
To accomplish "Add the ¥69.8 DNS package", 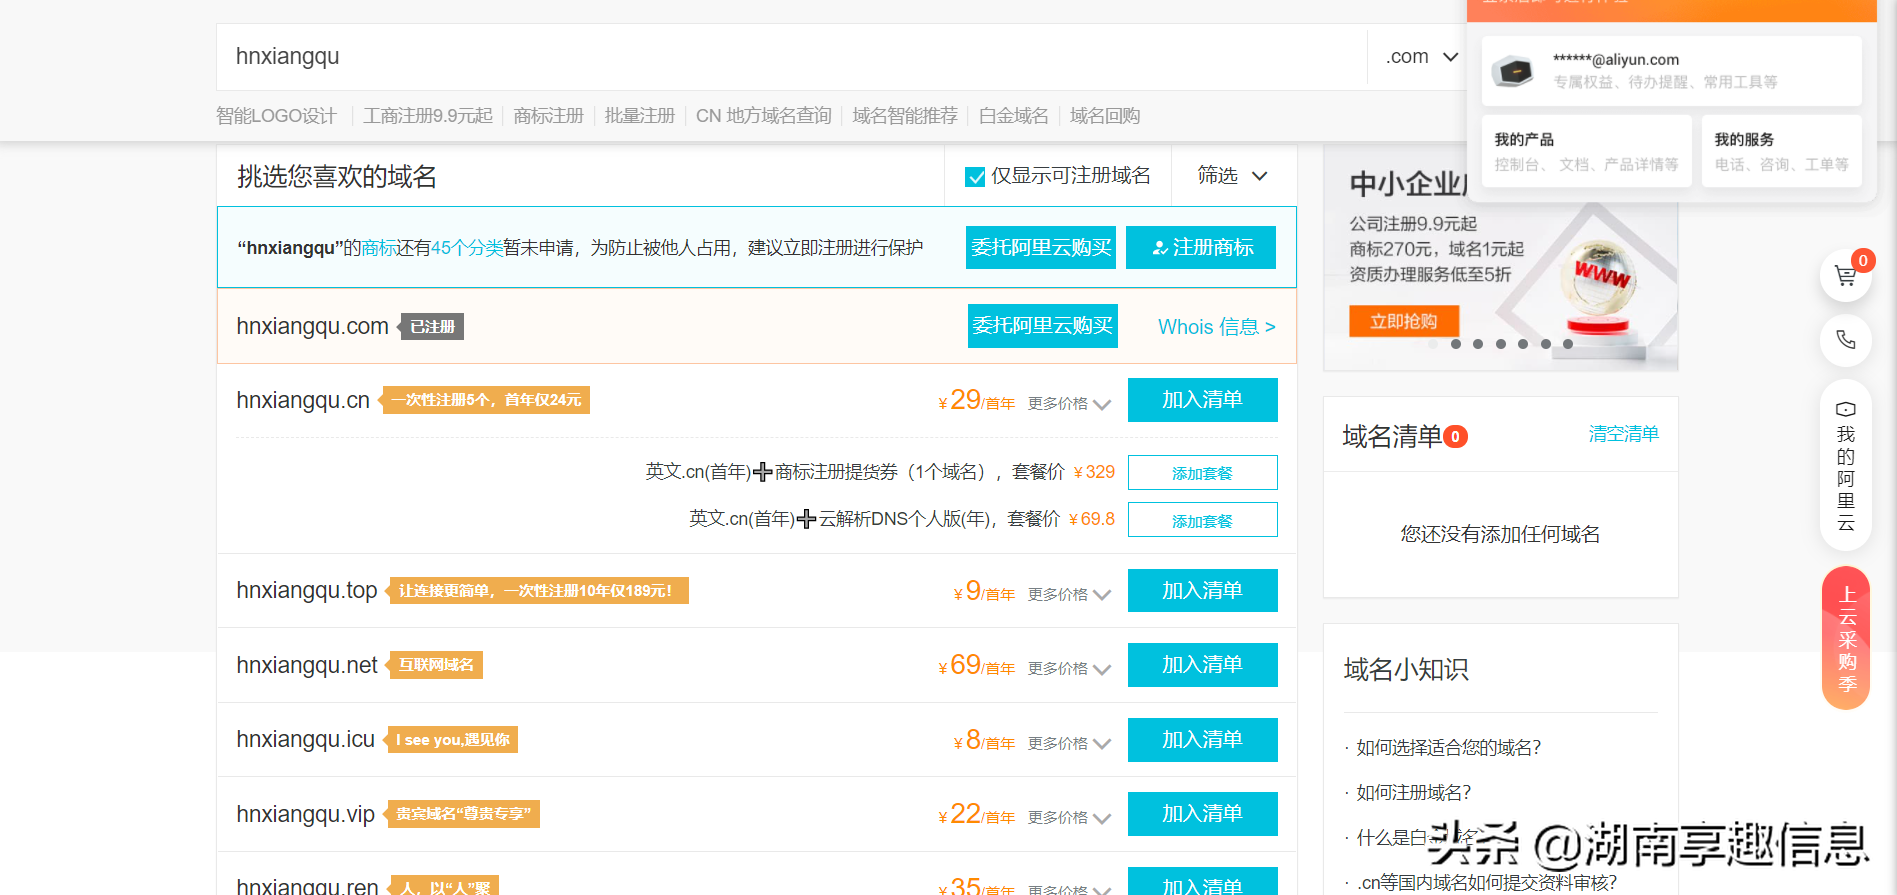I will 1203,520.
